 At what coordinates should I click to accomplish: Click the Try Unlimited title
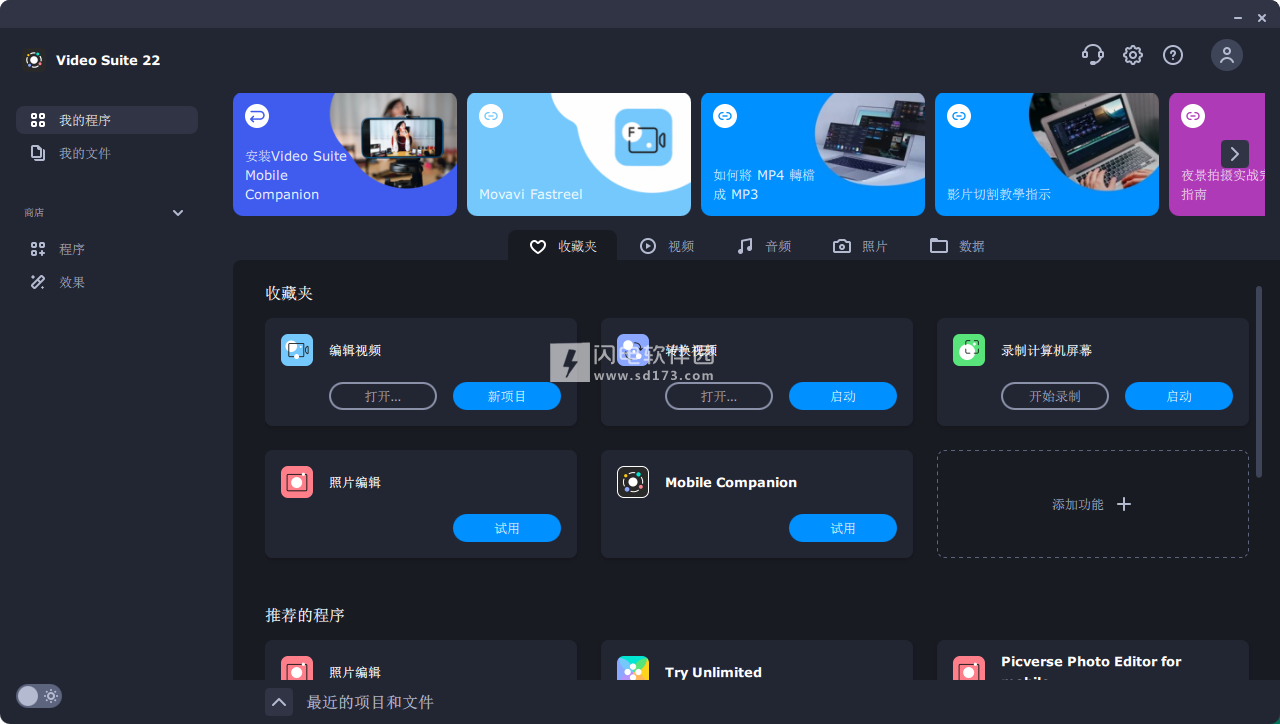coord(713,672)
